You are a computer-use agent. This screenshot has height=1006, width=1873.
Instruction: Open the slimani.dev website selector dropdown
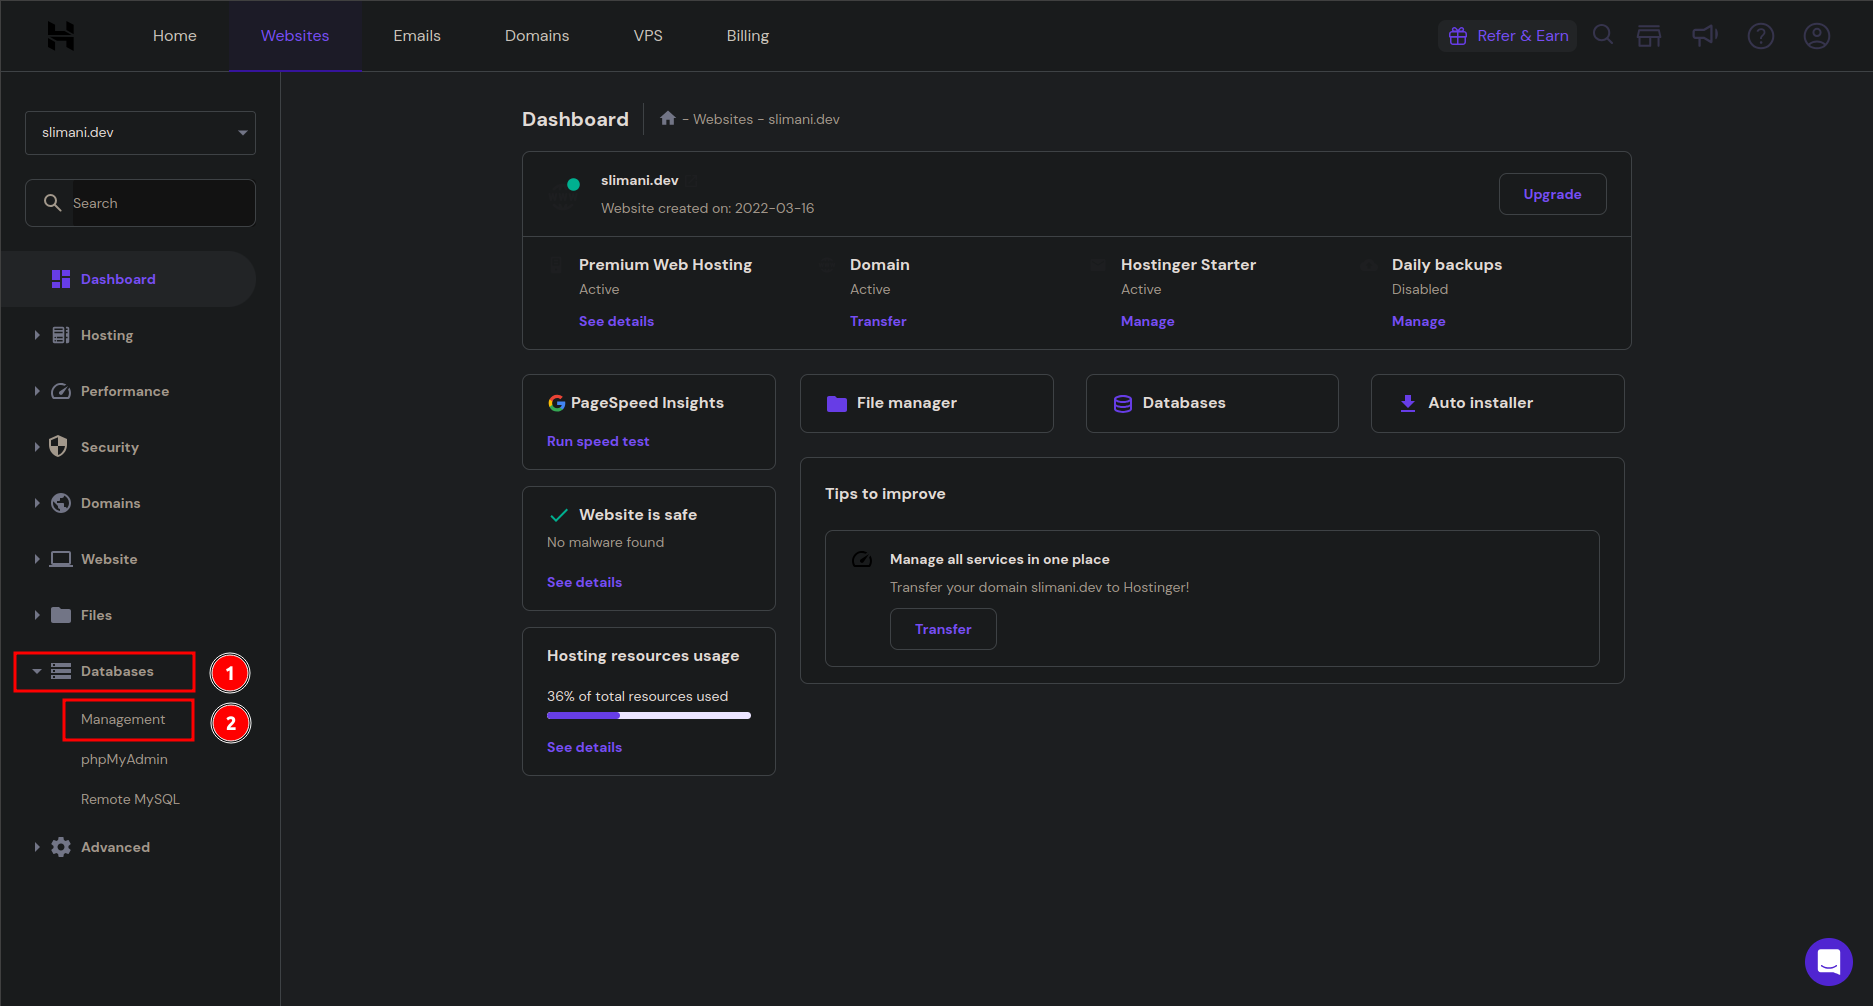tap(140, 133)
